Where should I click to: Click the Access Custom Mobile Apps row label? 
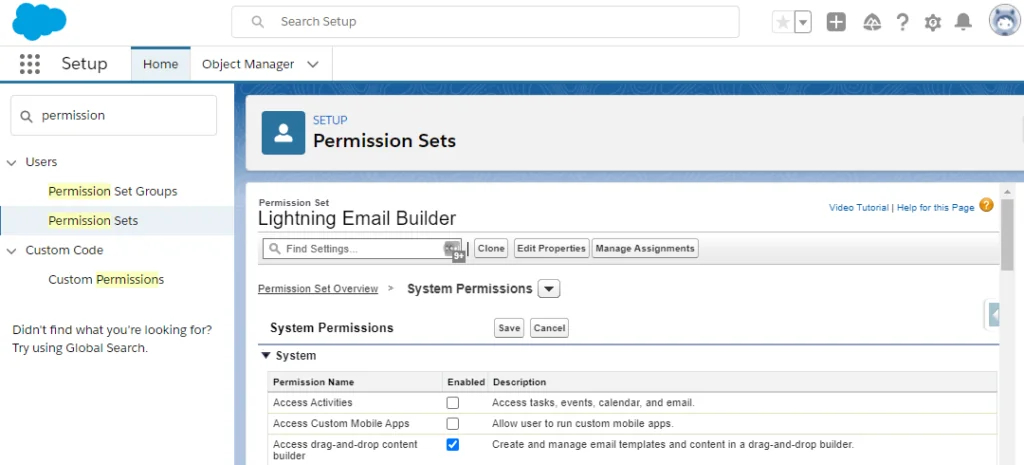point(341,424)
